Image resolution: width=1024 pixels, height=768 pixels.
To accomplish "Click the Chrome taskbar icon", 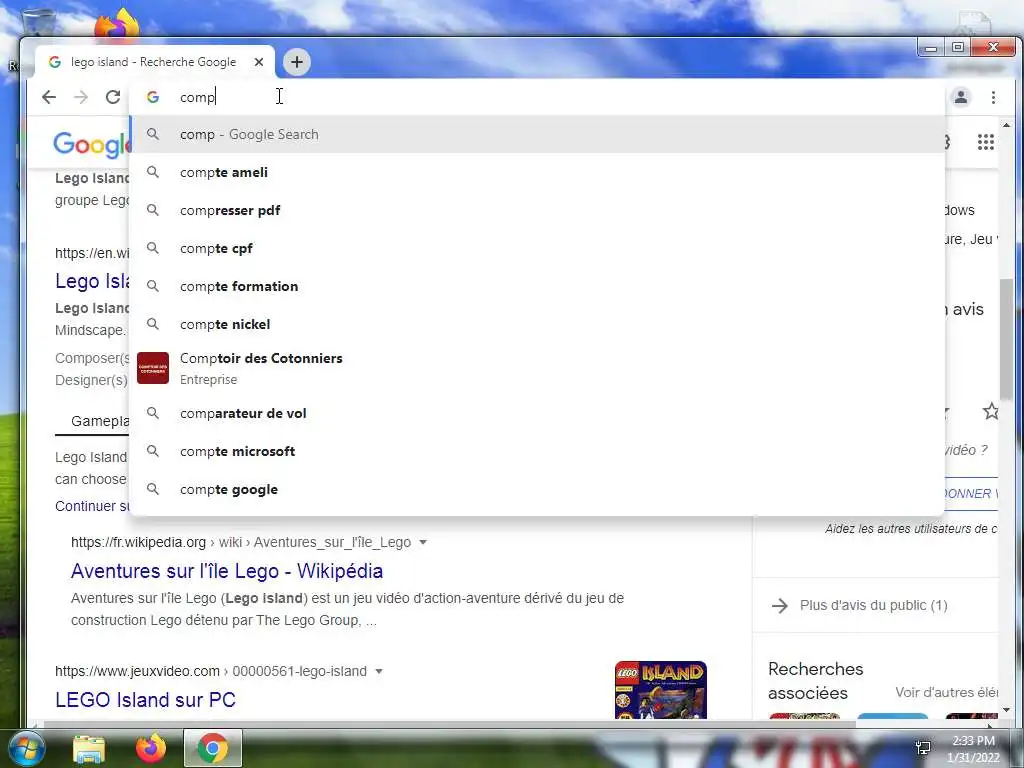I will 213,748.
